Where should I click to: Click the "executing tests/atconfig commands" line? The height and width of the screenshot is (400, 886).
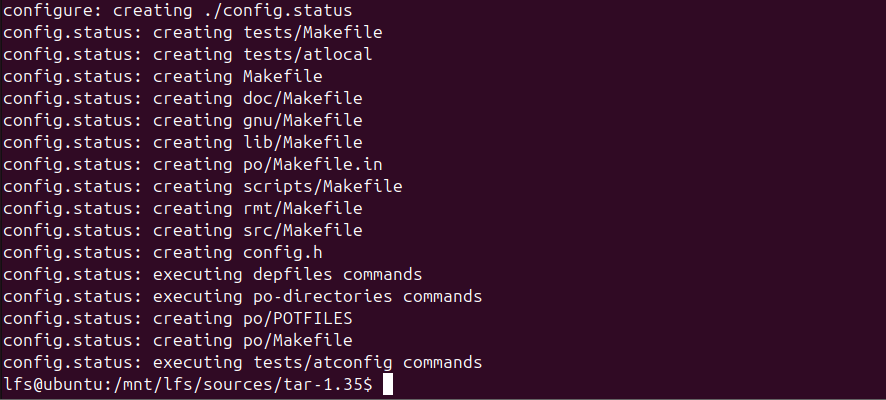click(317, 362)
